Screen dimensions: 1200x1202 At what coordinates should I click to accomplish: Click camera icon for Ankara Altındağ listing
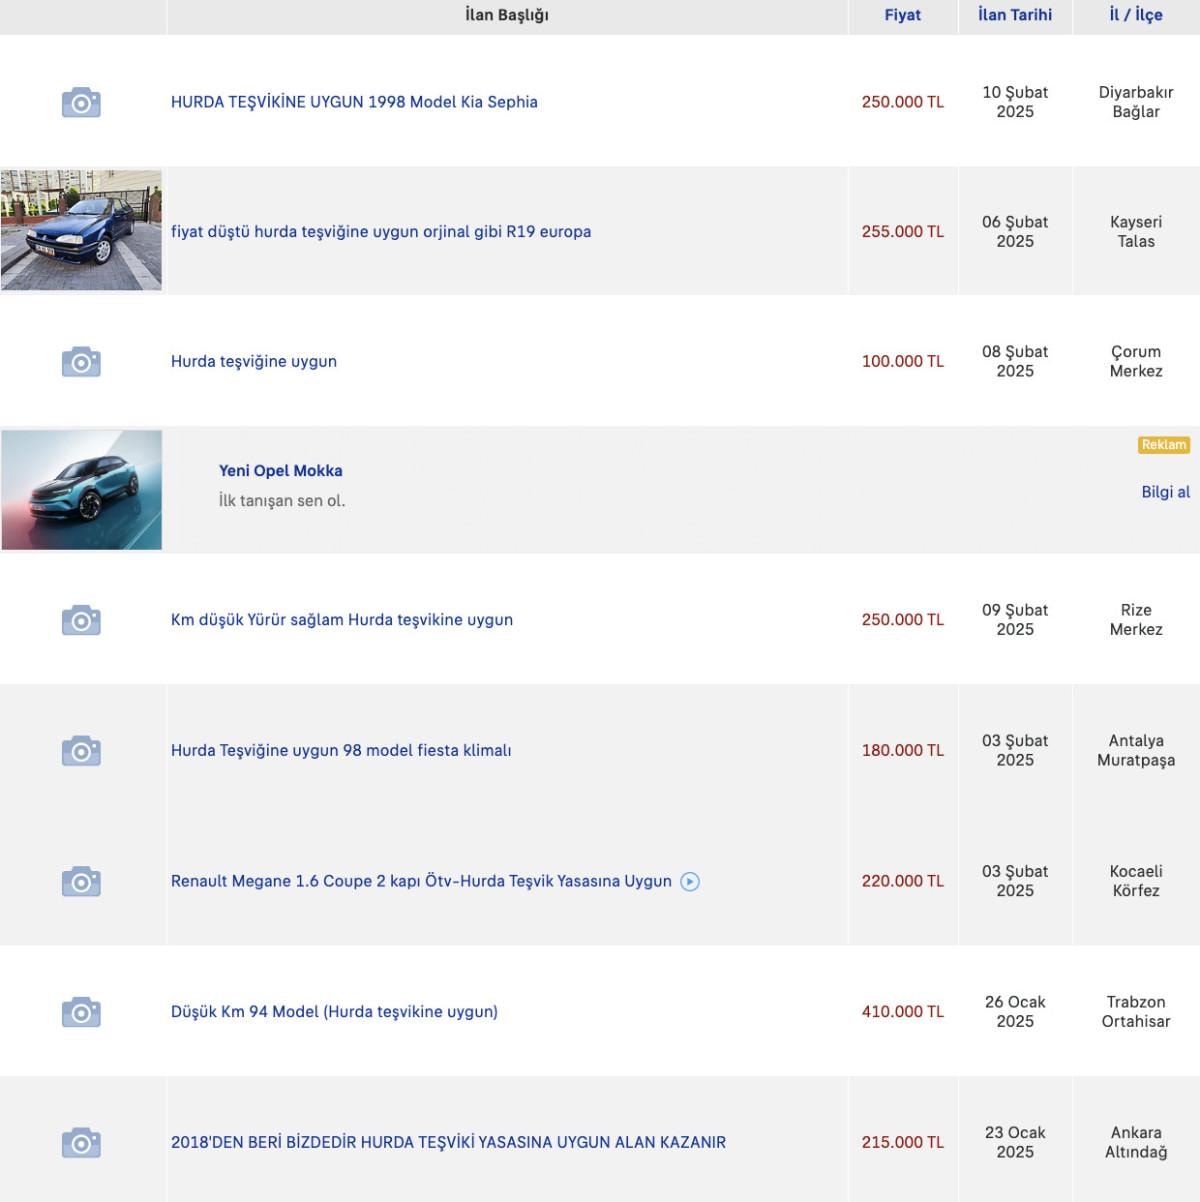click(x=81, y=1143)
